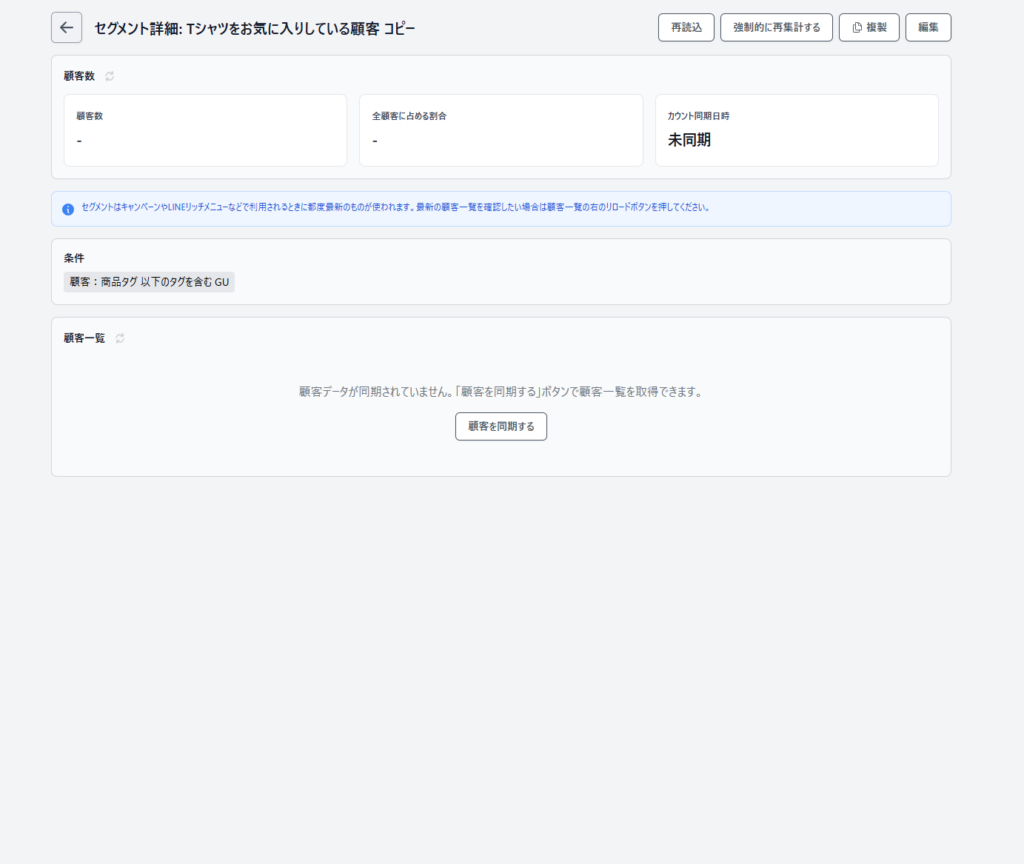Click the 全顧客に占める割合 stat card
The width and height of the screenshot is (1024, 864).
click(x=500, y=130)
